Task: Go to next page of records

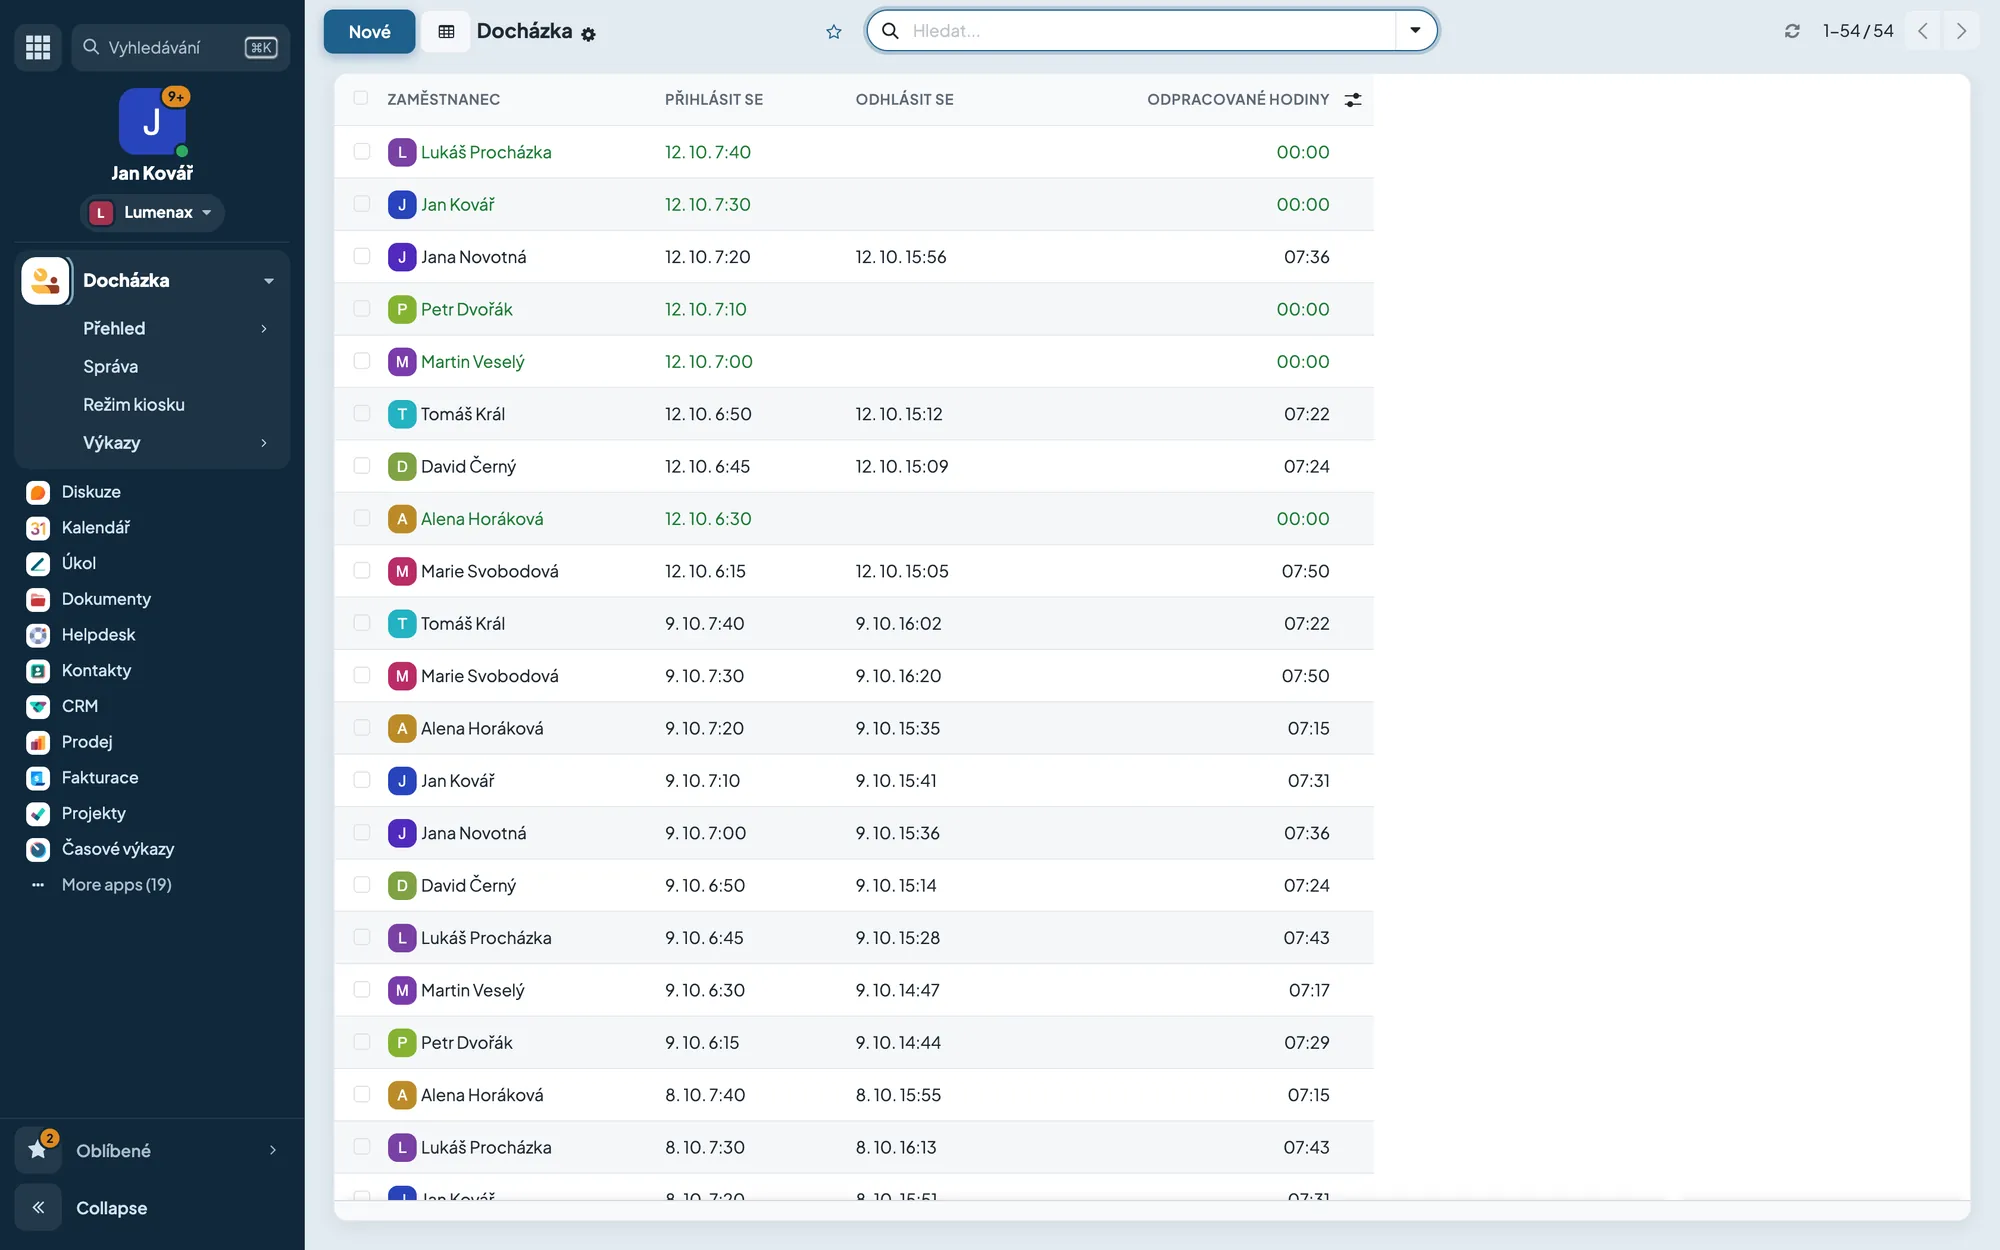Action: 1961,31
